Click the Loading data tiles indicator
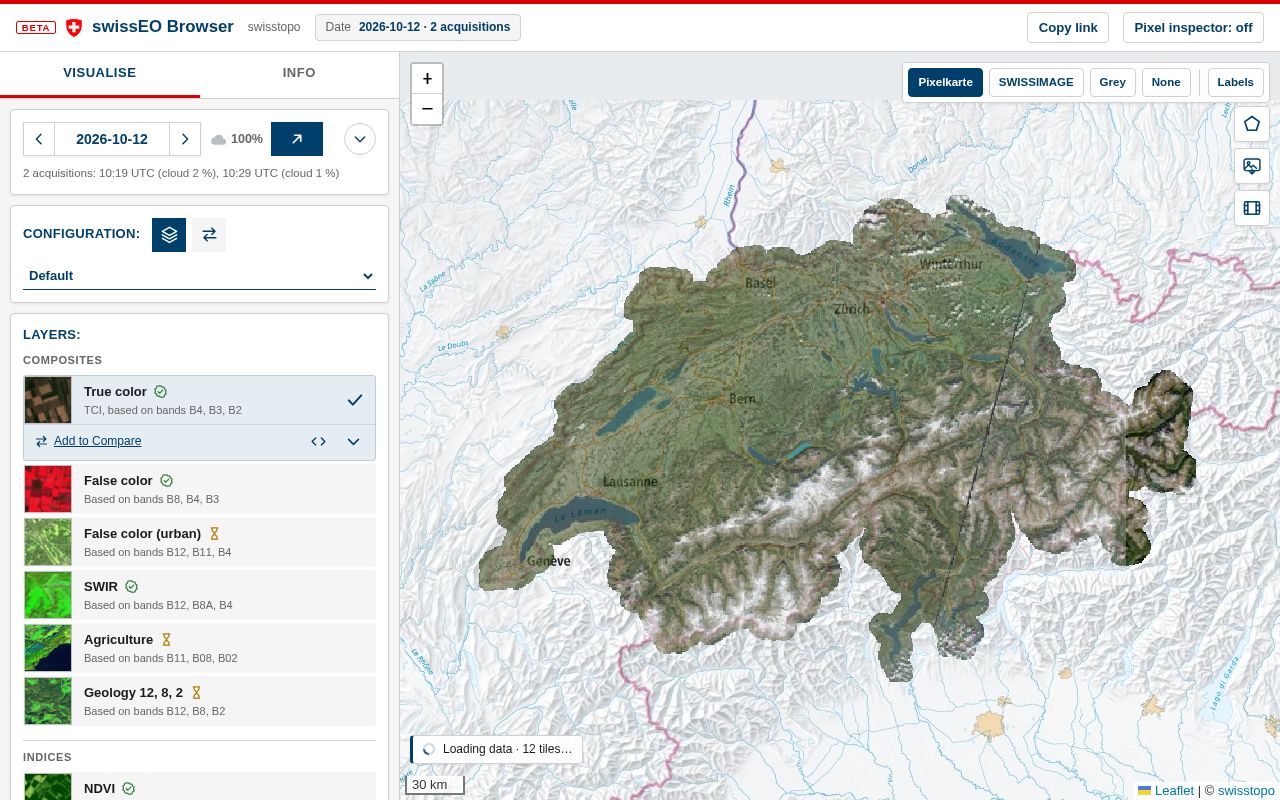 (x=497, y=749)
